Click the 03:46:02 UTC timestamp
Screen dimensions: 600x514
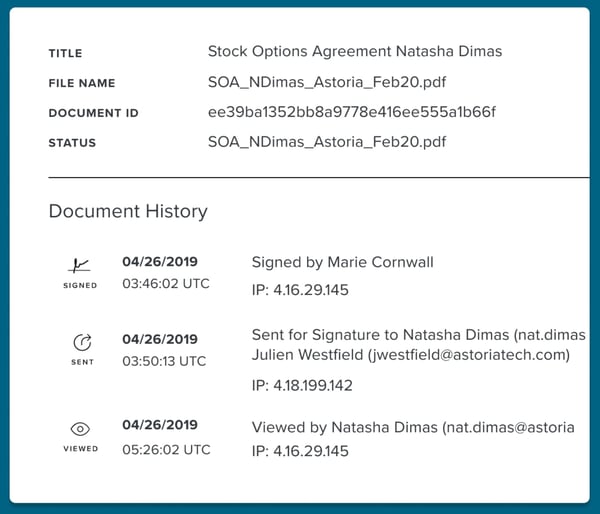point(166,284)
